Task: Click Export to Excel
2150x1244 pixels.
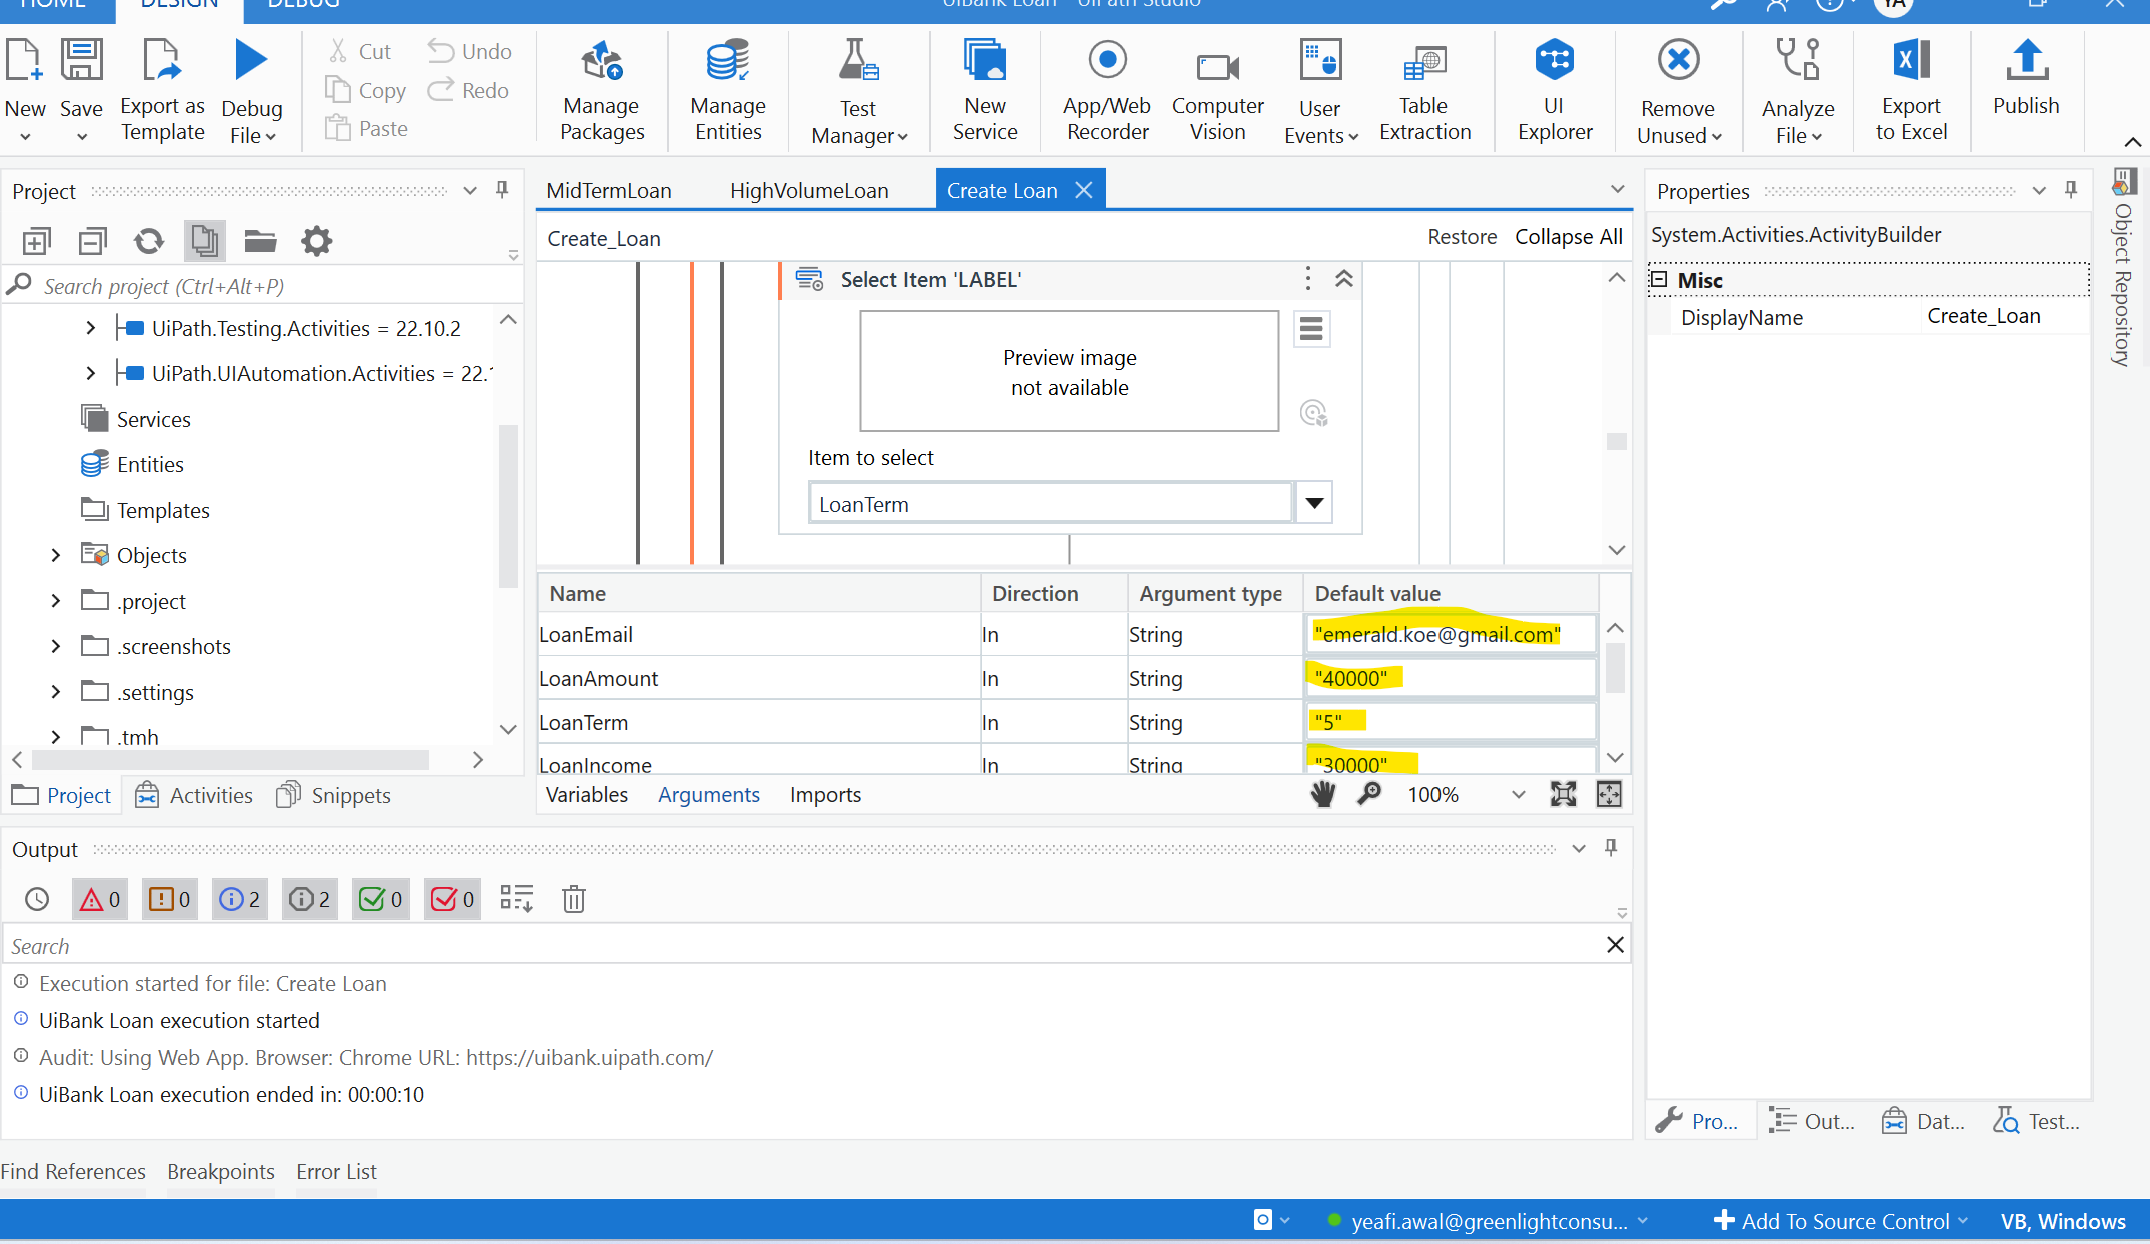Action: coord(1911,90)
